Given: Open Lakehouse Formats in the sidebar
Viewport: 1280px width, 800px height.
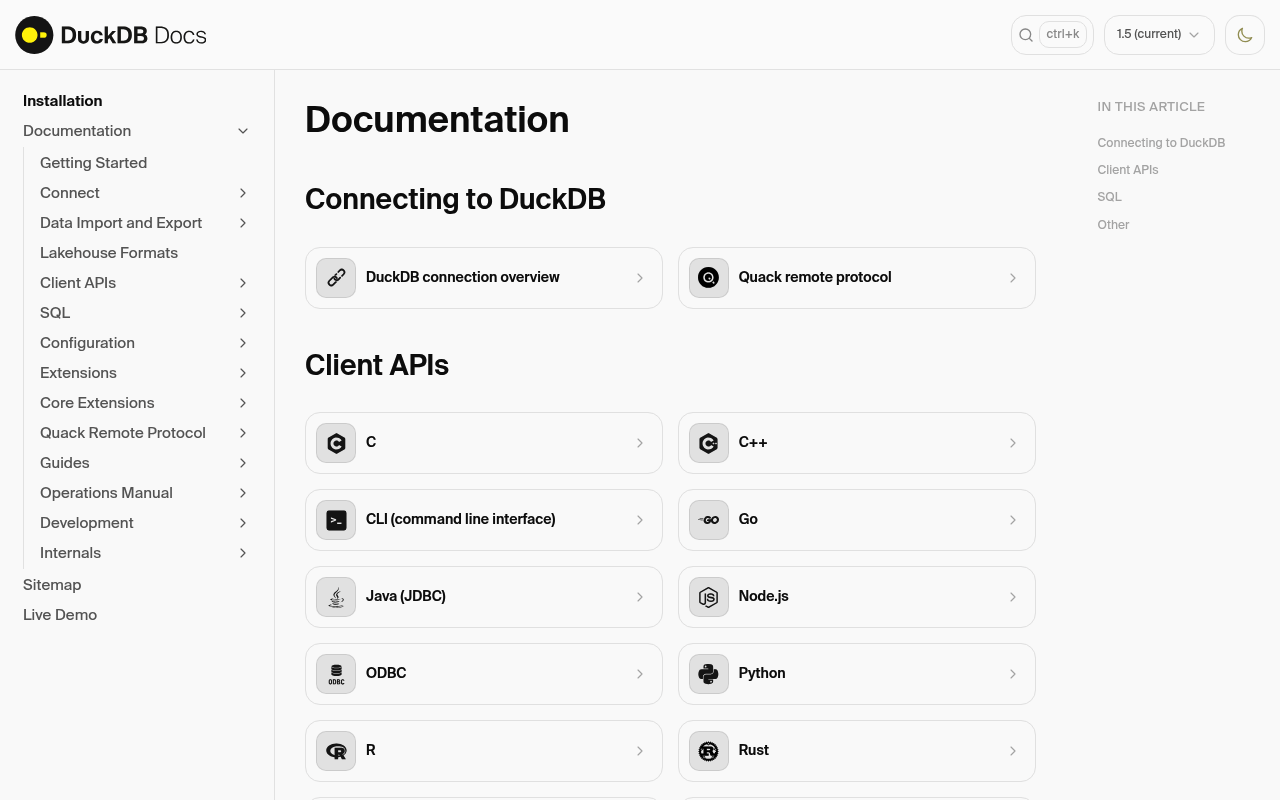Looking at the screenshot, I should click(109, 253).
